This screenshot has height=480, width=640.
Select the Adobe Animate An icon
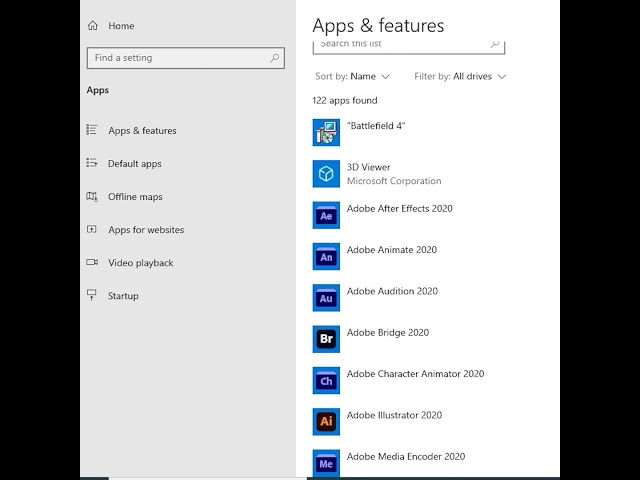pyautogui.click(x=326, y=256)
